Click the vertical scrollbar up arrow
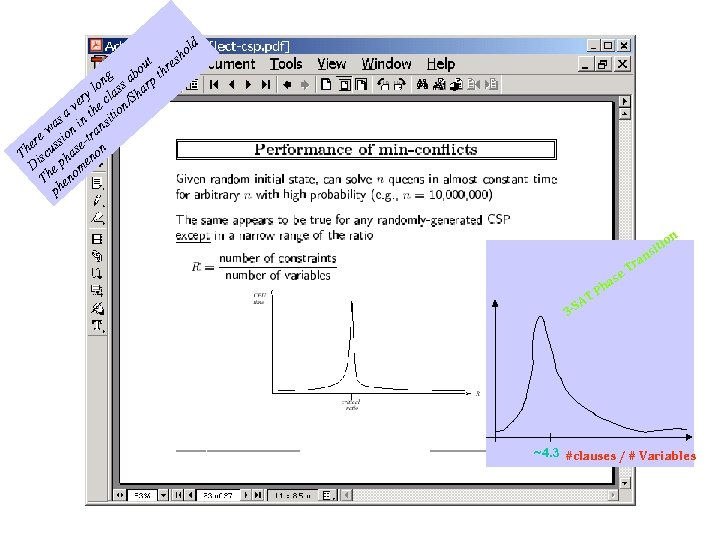Screen dimensions: 720x540 (624, 113)
